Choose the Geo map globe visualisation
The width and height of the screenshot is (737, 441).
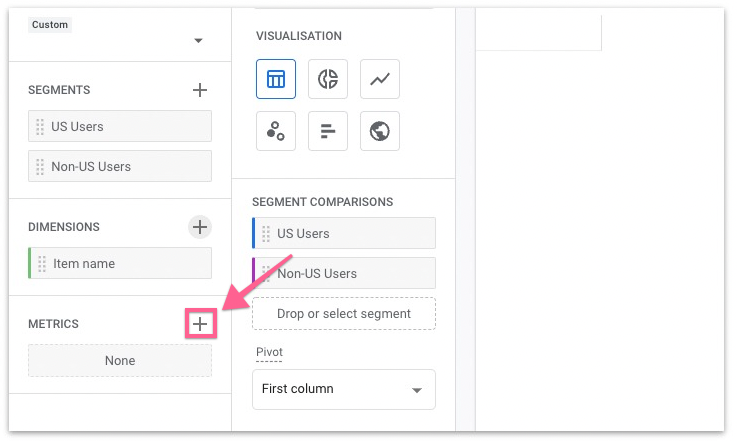coord(380,132)
